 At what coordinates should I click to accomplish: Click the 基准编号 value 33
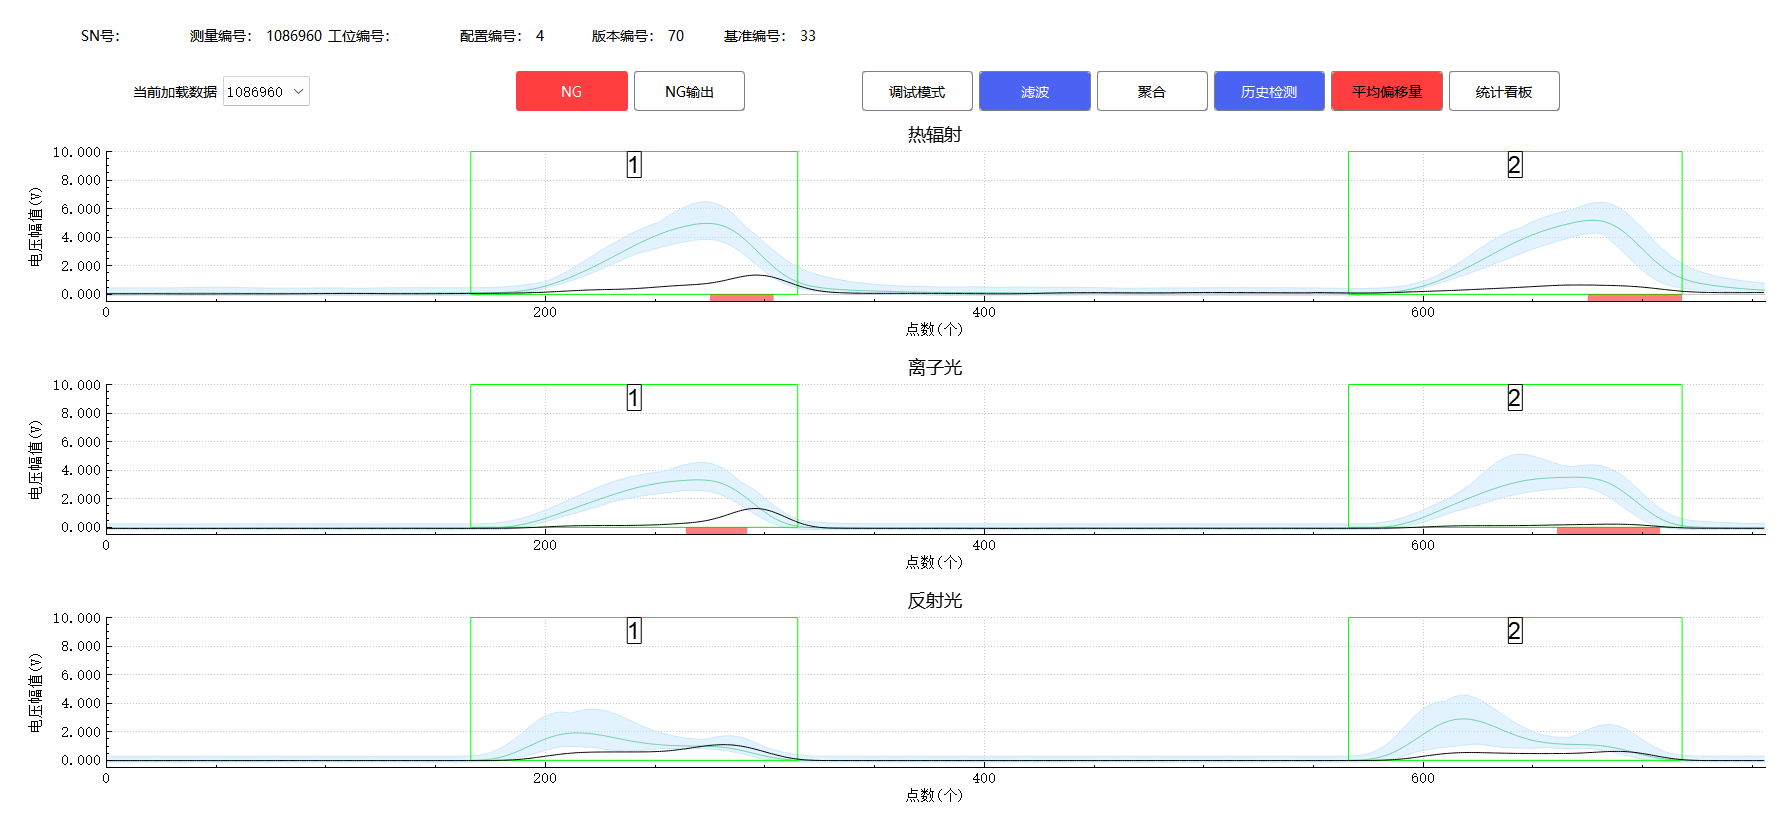point(808,36)
